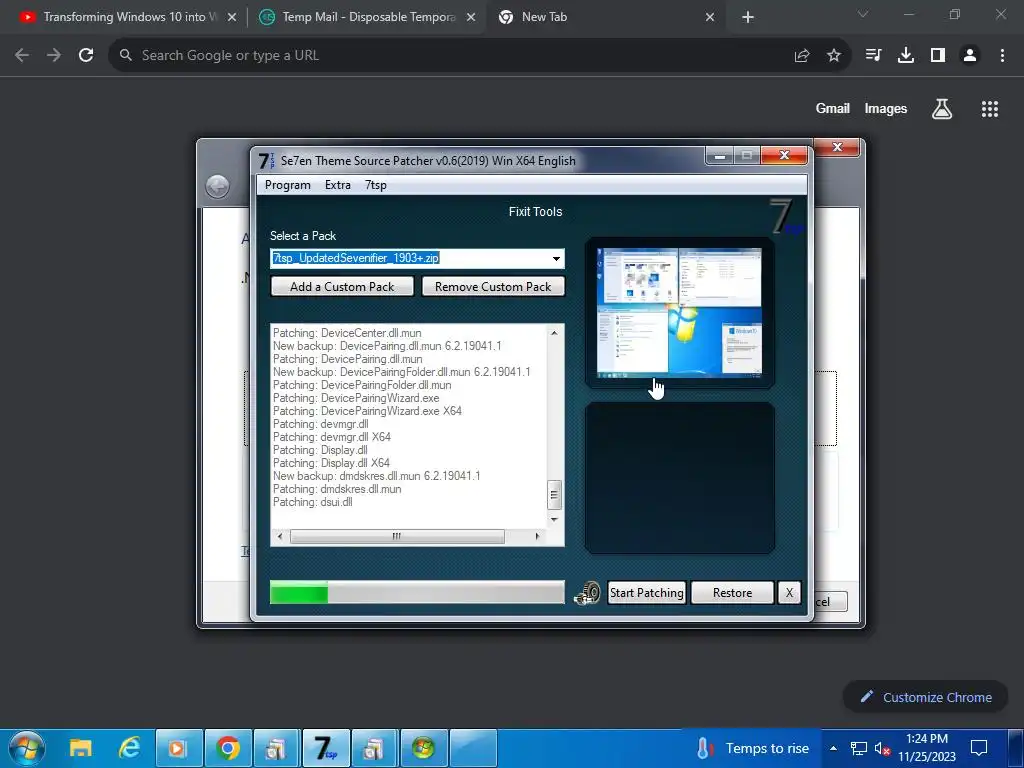Click the Temps to rise weather widget
The image size is (1024, 768).
753,748
